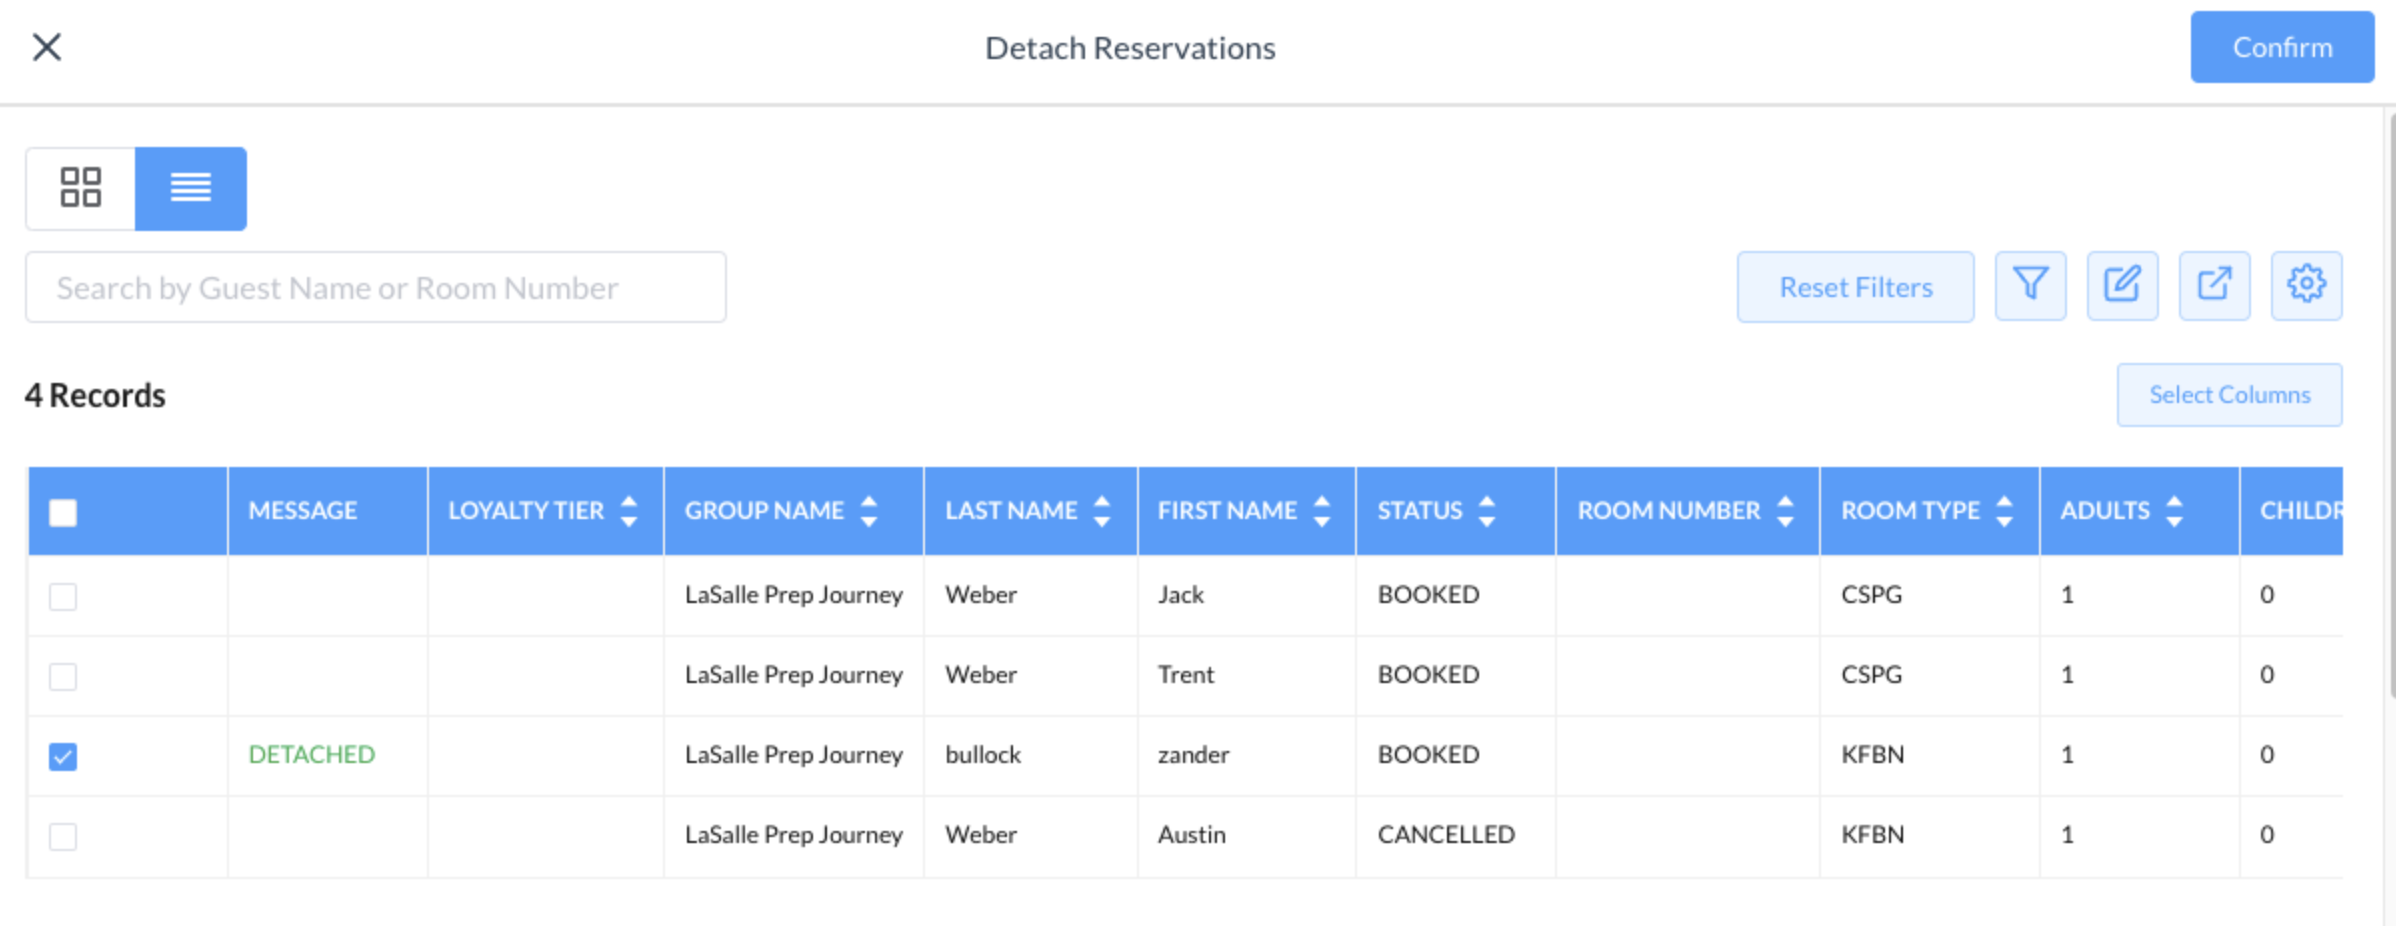Viewport: 2396px width, 926px height.
Task: Click the Reset Filters button
Action: 1855,287
